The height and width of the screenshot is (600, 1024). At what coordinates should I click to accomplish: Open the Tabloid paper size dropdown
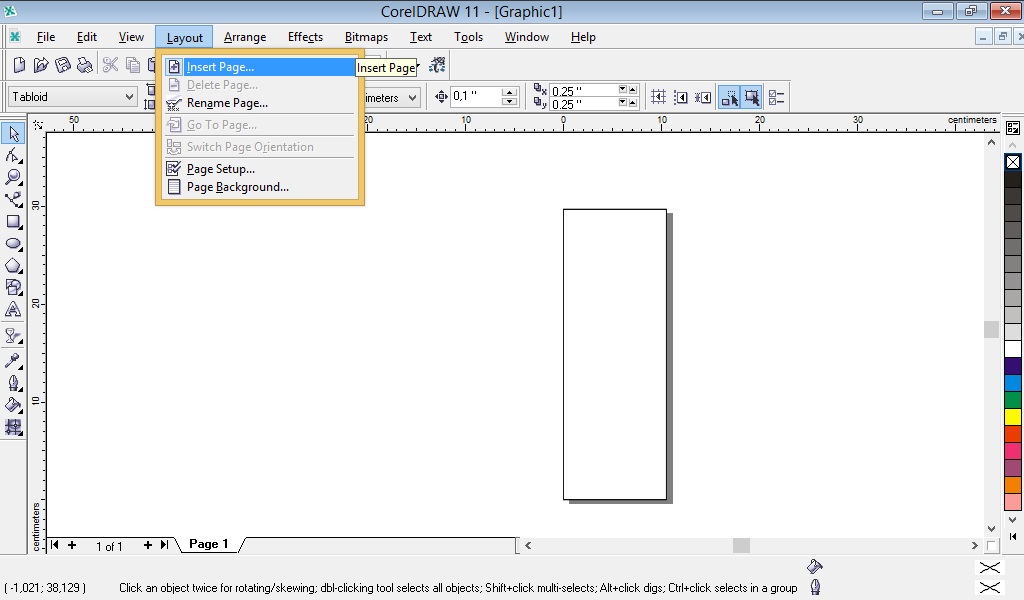coord(129,97)
